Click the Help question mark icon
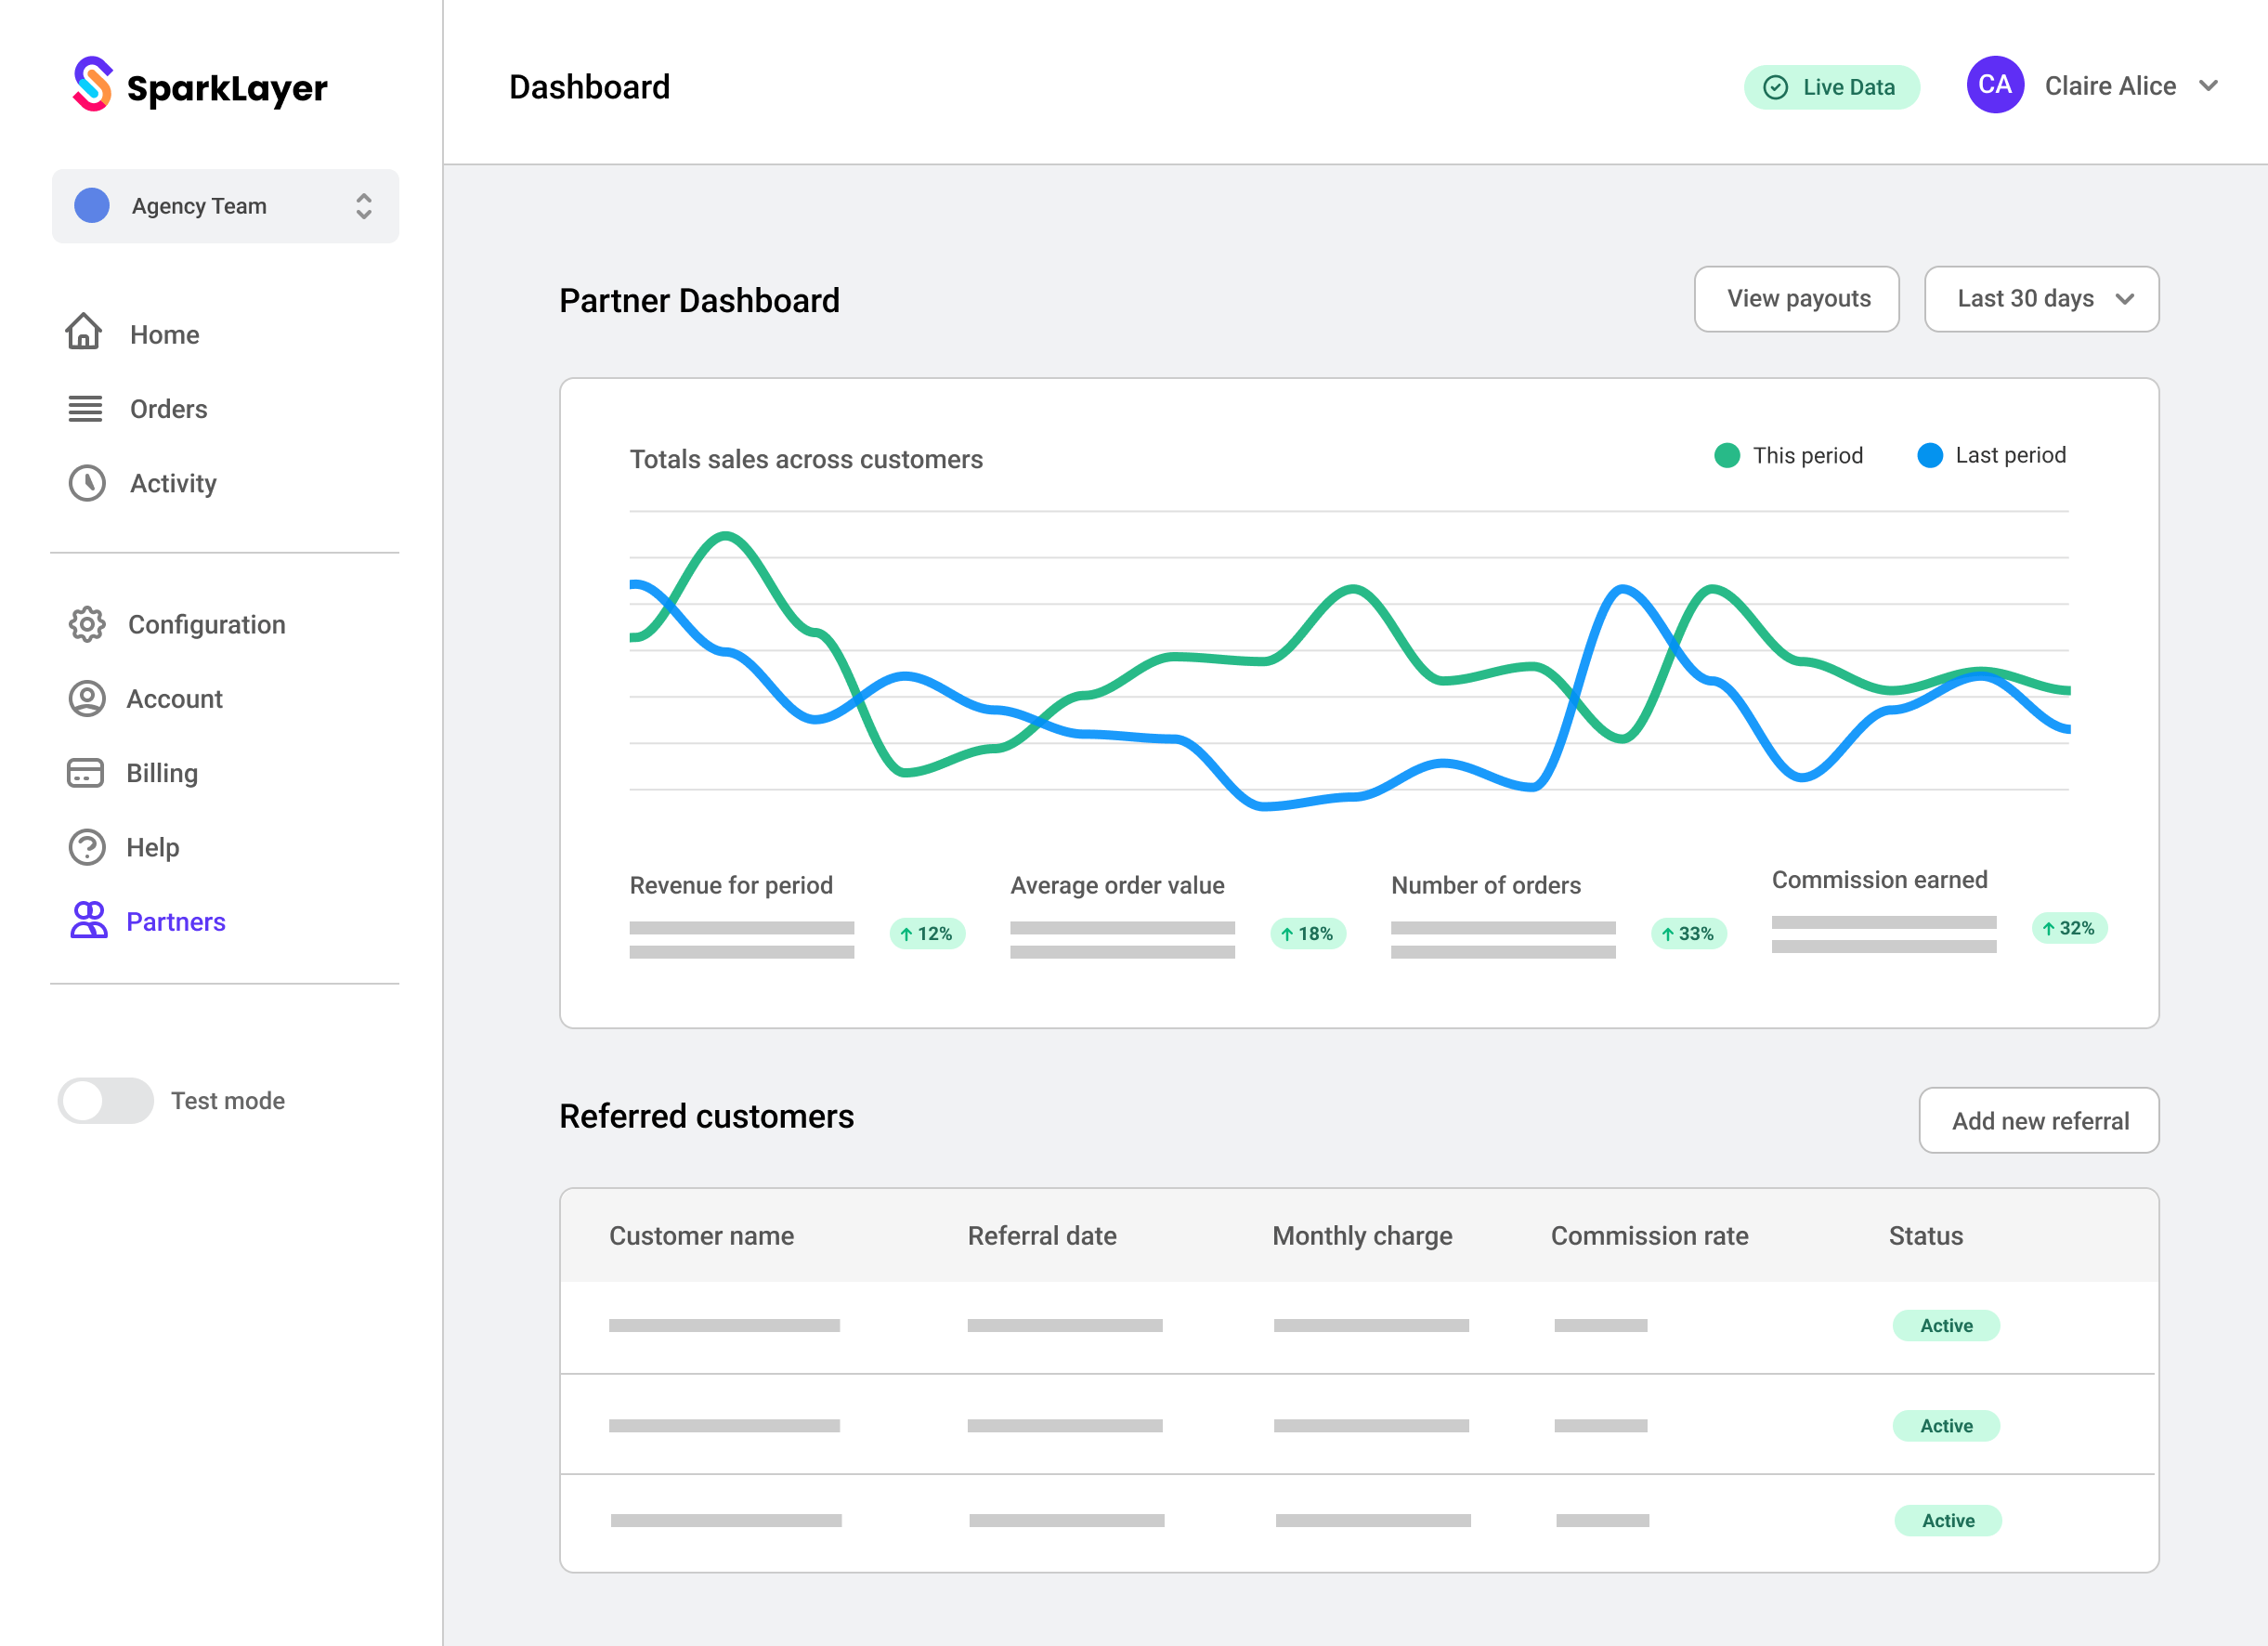The height and width of the screenshot is (1646, 2268). point(86,847)
